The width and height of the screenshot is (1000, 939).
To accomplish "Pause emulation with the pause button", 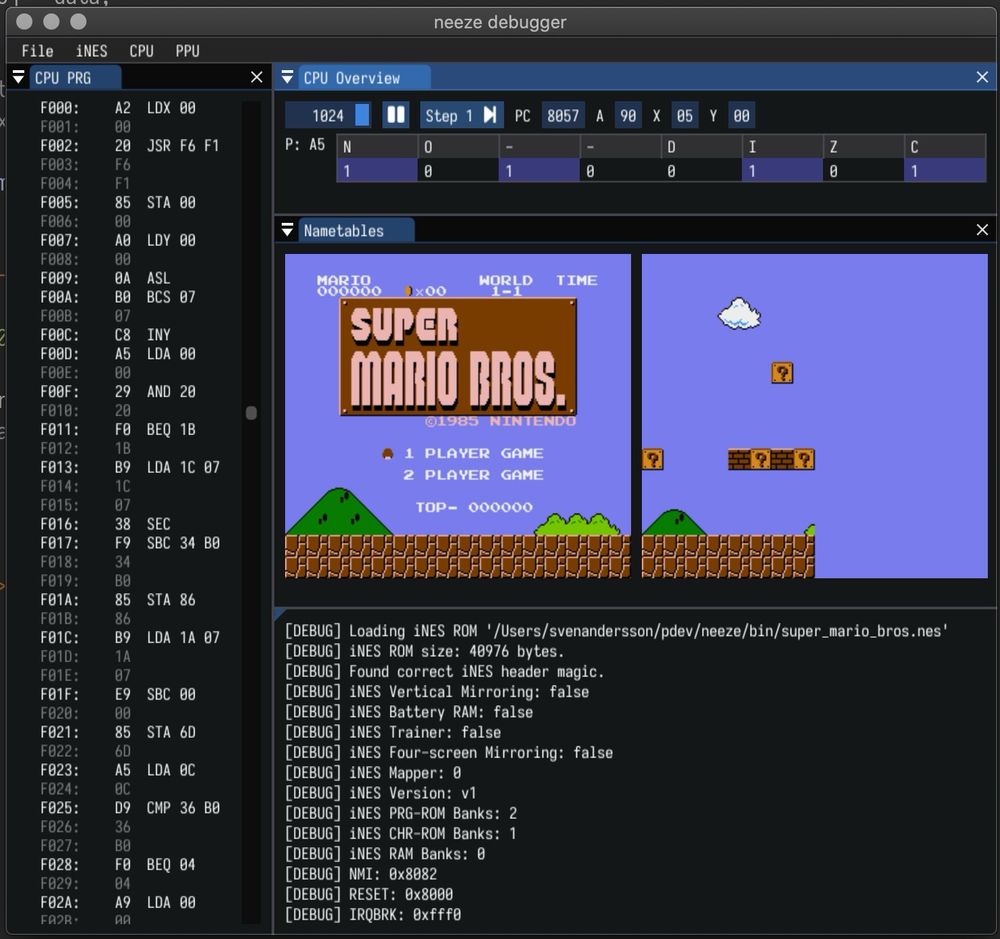I will coord(396,115).
